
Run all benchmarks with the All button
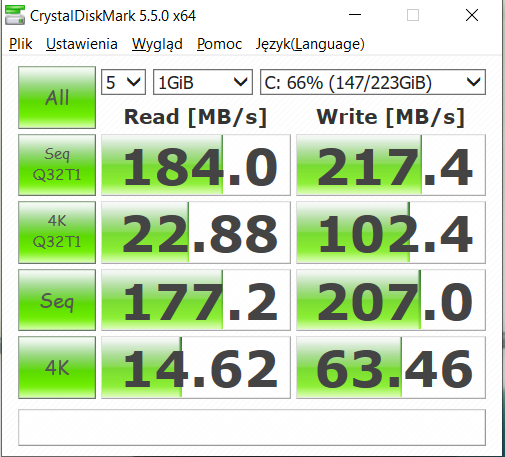click(57, 97)
